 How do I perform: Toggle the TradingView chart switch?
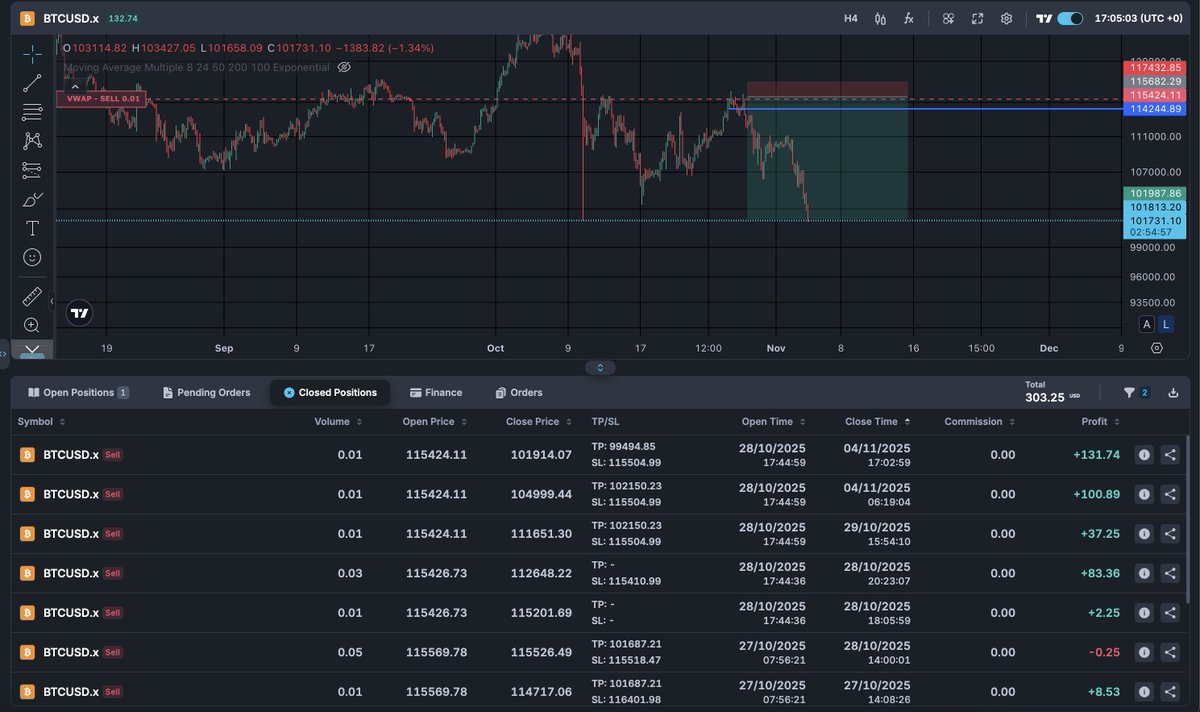[1070, 18]
